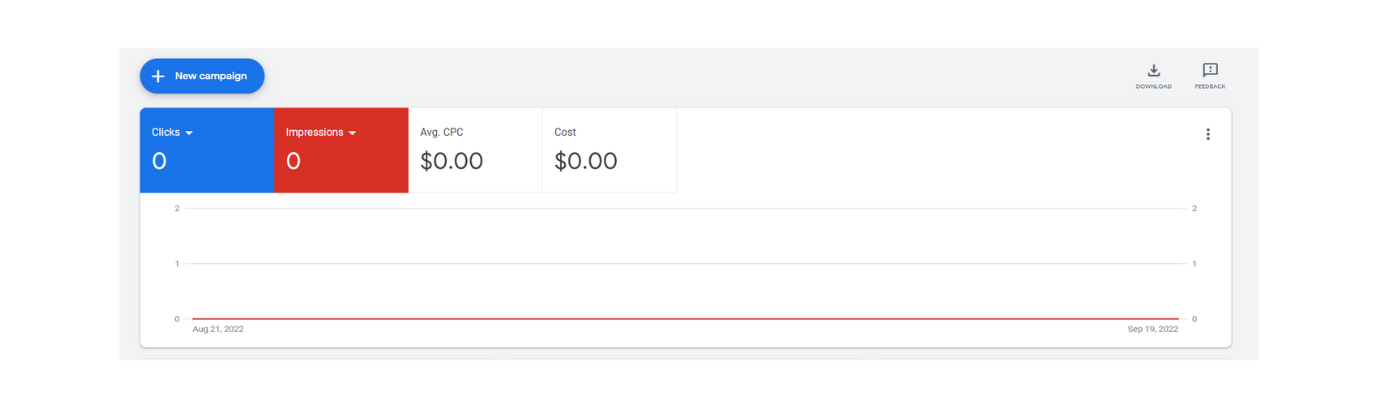Screen dimensions: 1400x400
Task: Click the Aug 21, 2022 start date label
Action: [x=218, y=329]
